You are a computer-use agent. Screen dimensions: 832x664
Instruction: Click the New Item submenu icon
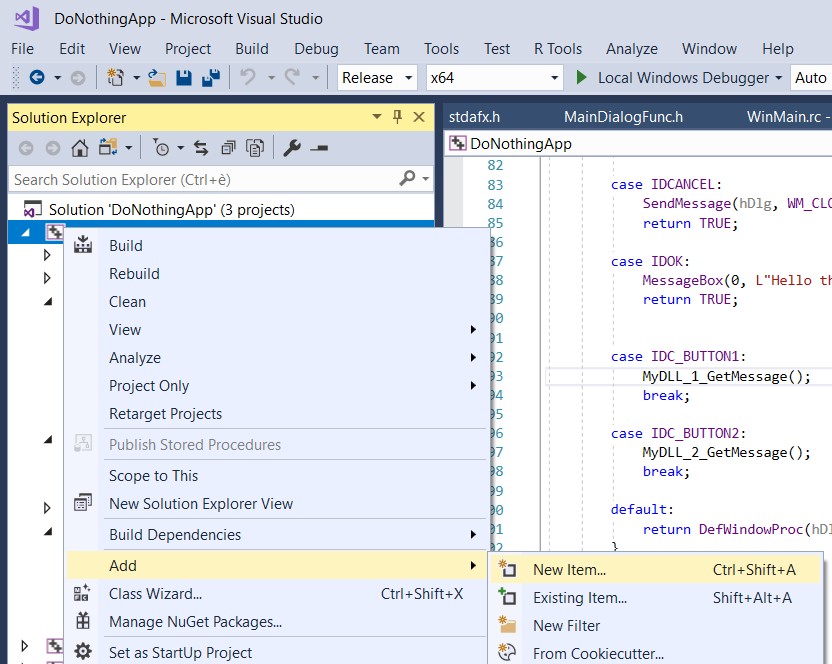(507, 569)
